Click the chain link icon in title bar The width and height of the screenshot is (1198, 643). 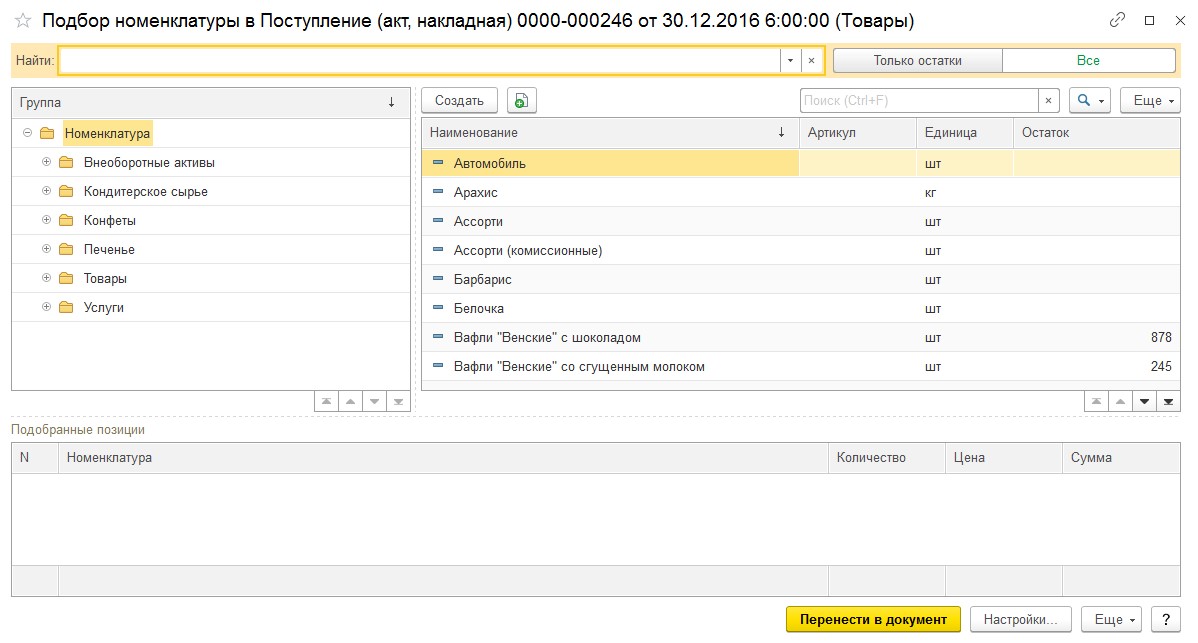tap(1116, 19)
